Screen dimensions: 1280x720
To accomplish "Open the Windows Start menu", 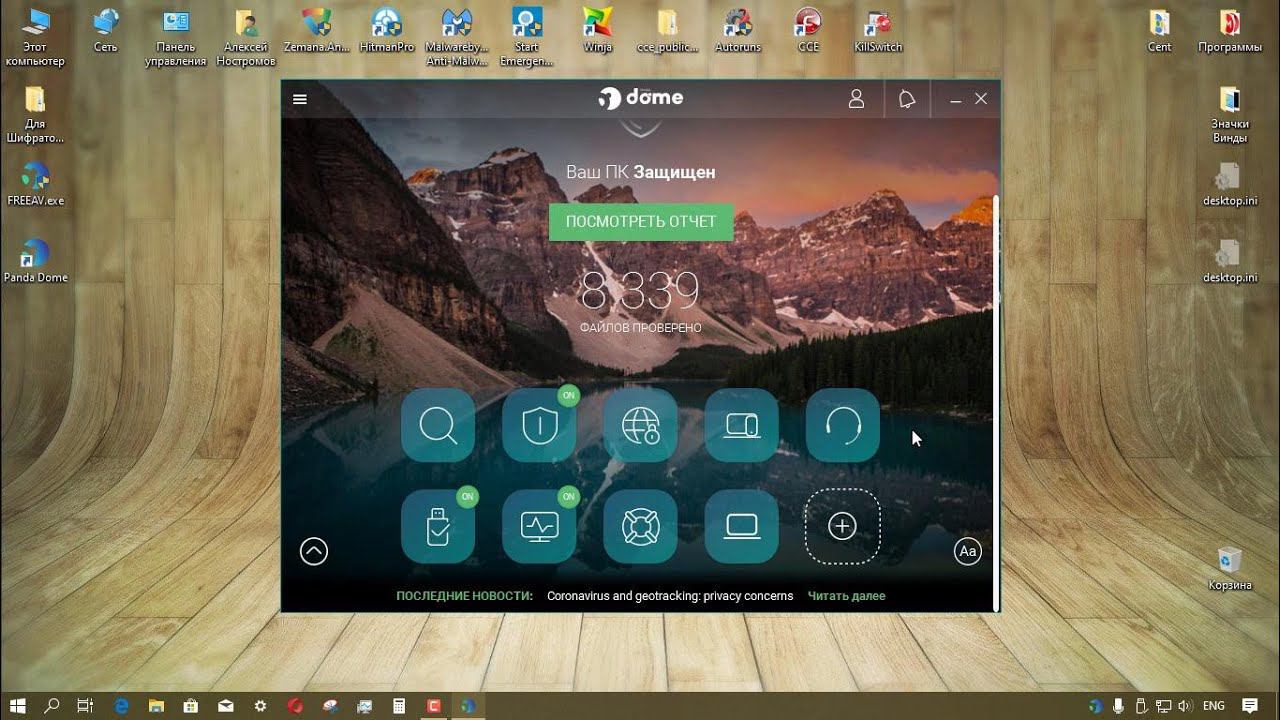I will (18, 706).
